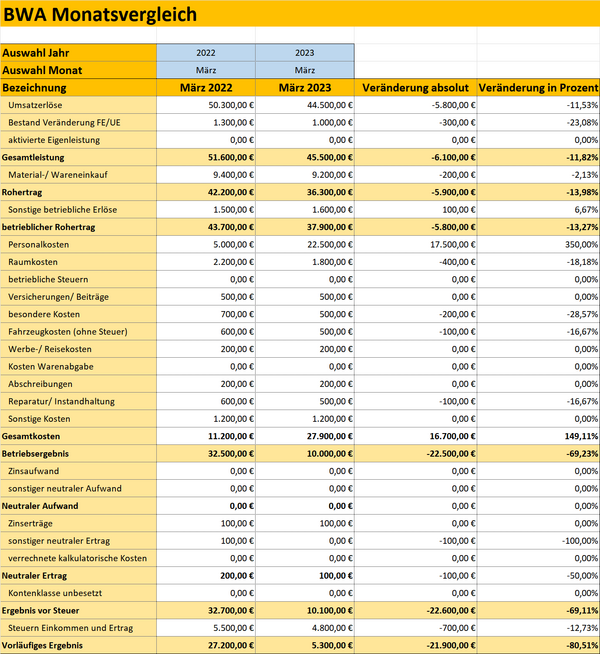Image resolution: width=600 pixels, height=654 pixels.
Task: Select the Betriebsergebnis row label
Action: pos(35,454)
